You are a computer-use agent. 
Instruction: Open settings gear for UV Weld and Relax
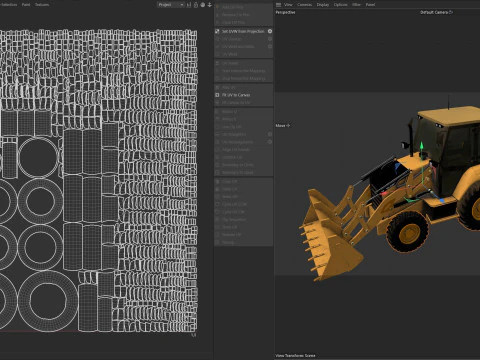click(x=270, y=46)
